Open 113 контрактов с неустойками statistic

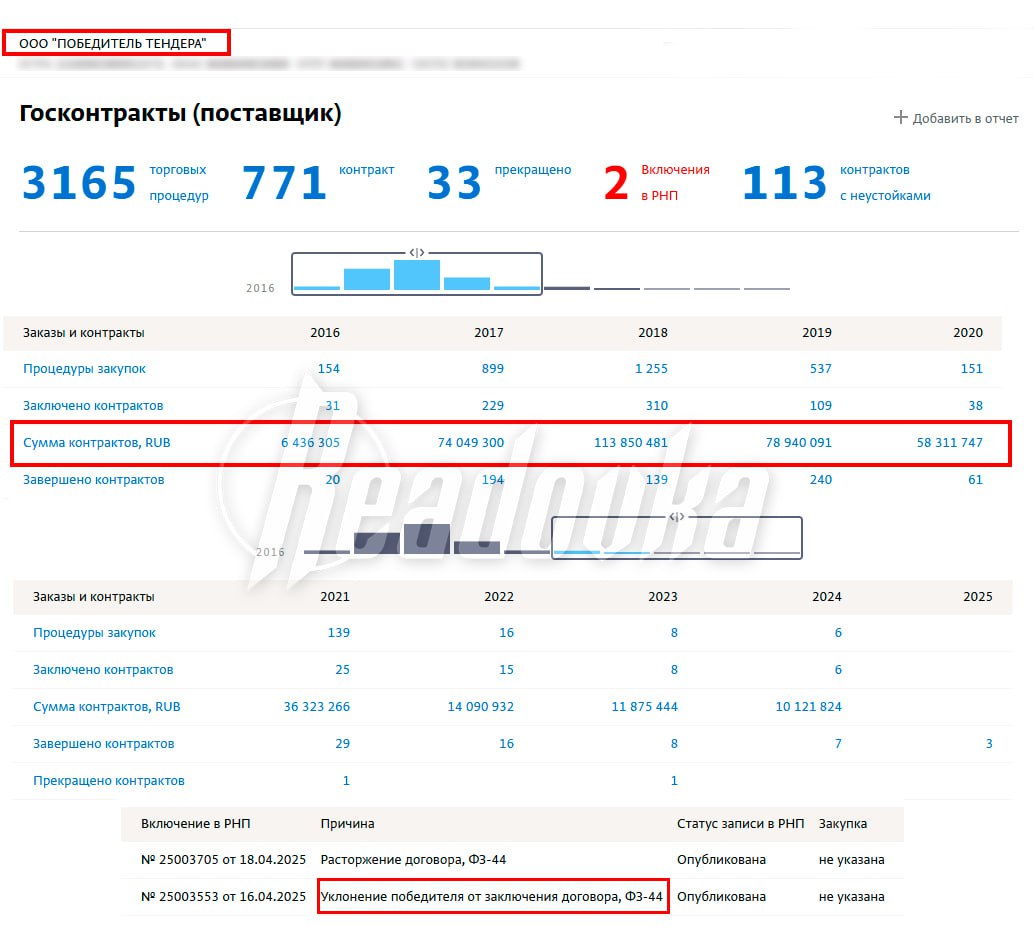[785, 183]
